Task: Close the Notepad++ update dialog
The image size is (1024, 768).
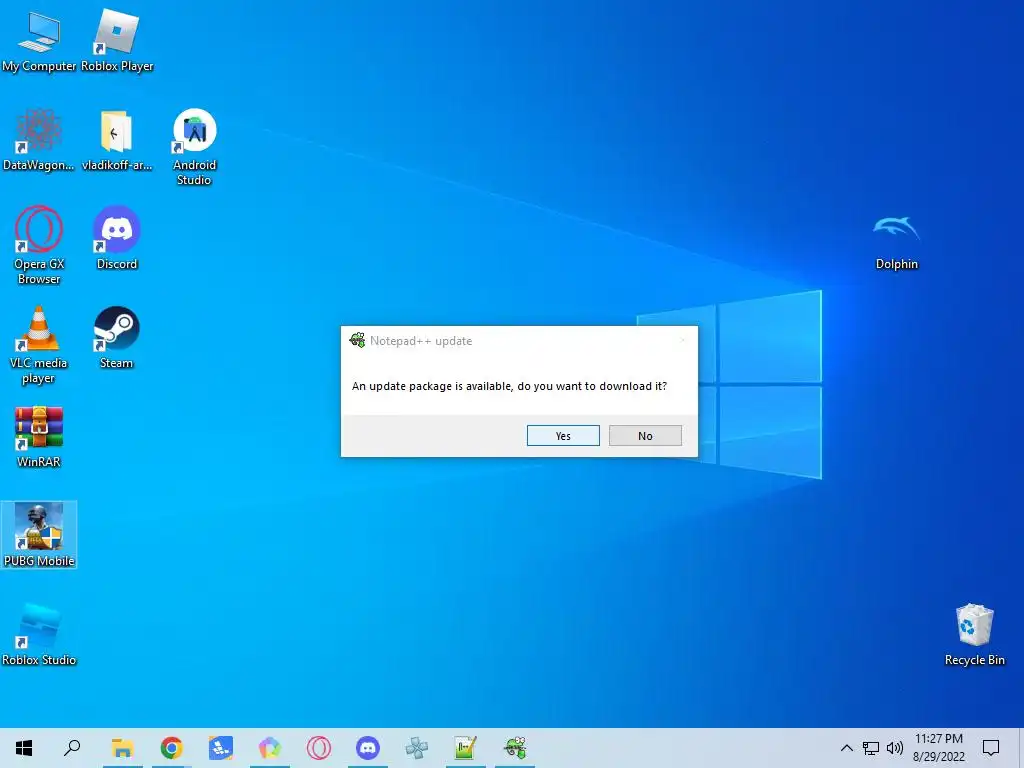Action: (682, 340)
